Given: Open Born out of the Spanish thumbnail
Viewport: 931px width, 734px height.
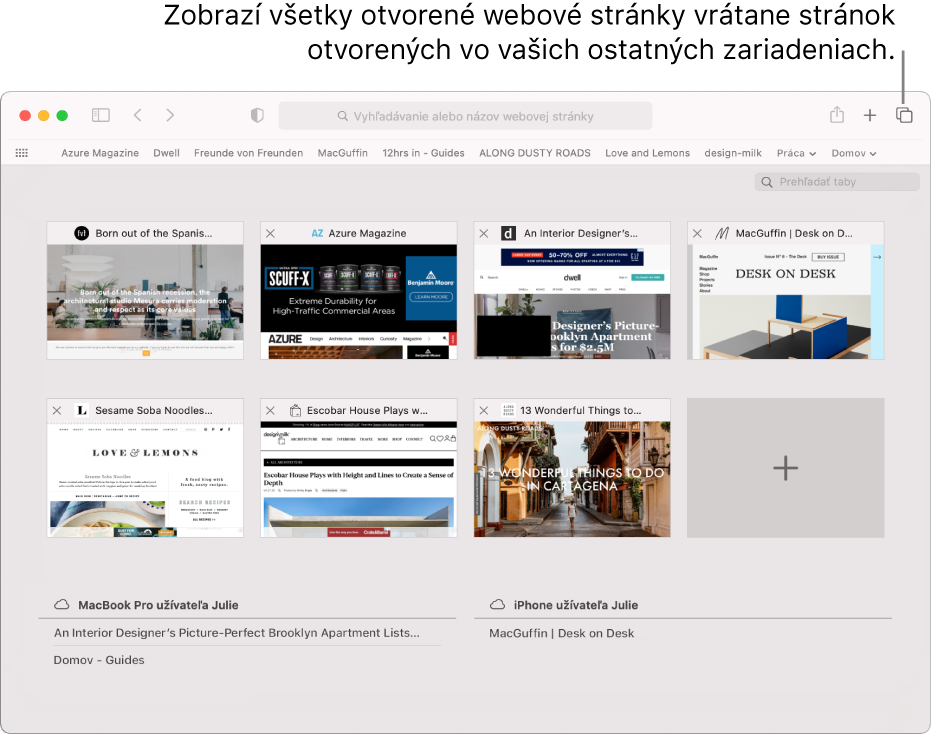Looking at the screenshot, I should click(x=145, y=302).
